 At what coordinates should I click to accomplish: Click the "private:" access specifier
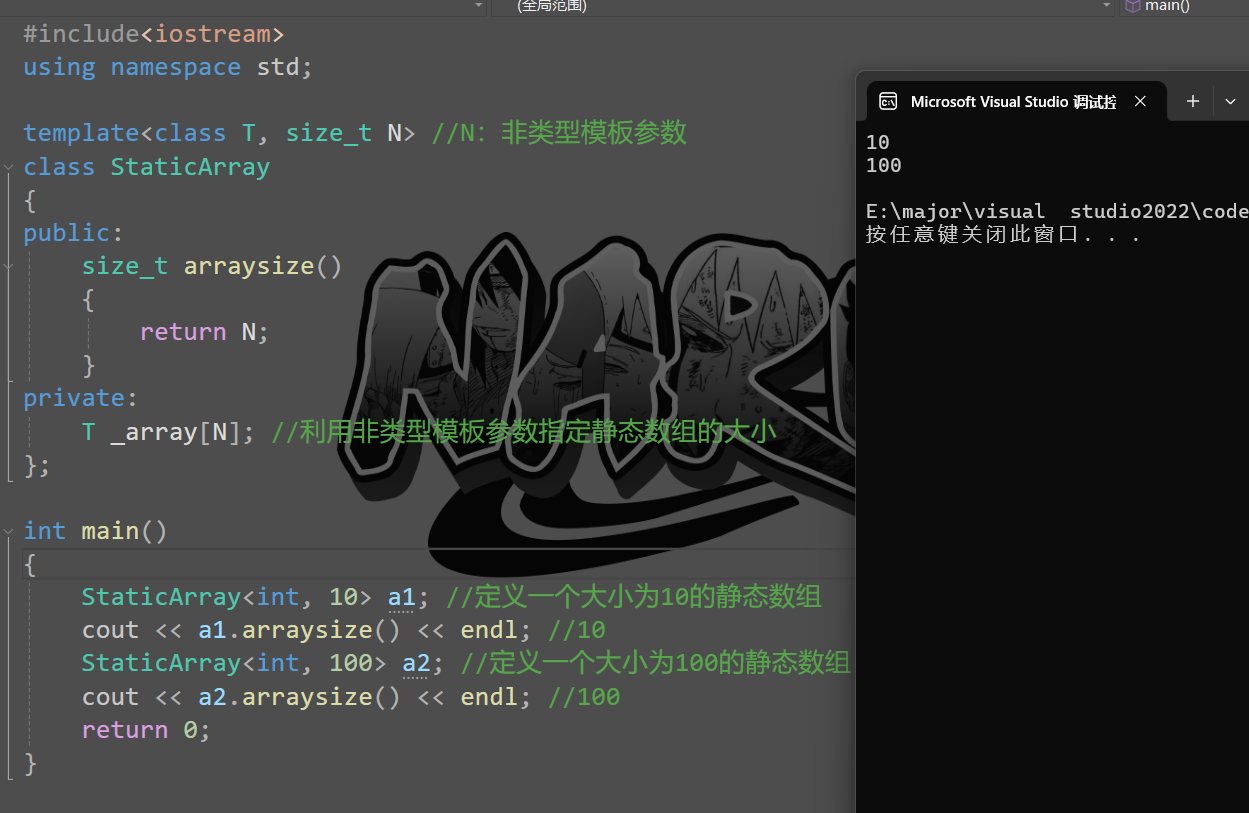click(80, 398)
